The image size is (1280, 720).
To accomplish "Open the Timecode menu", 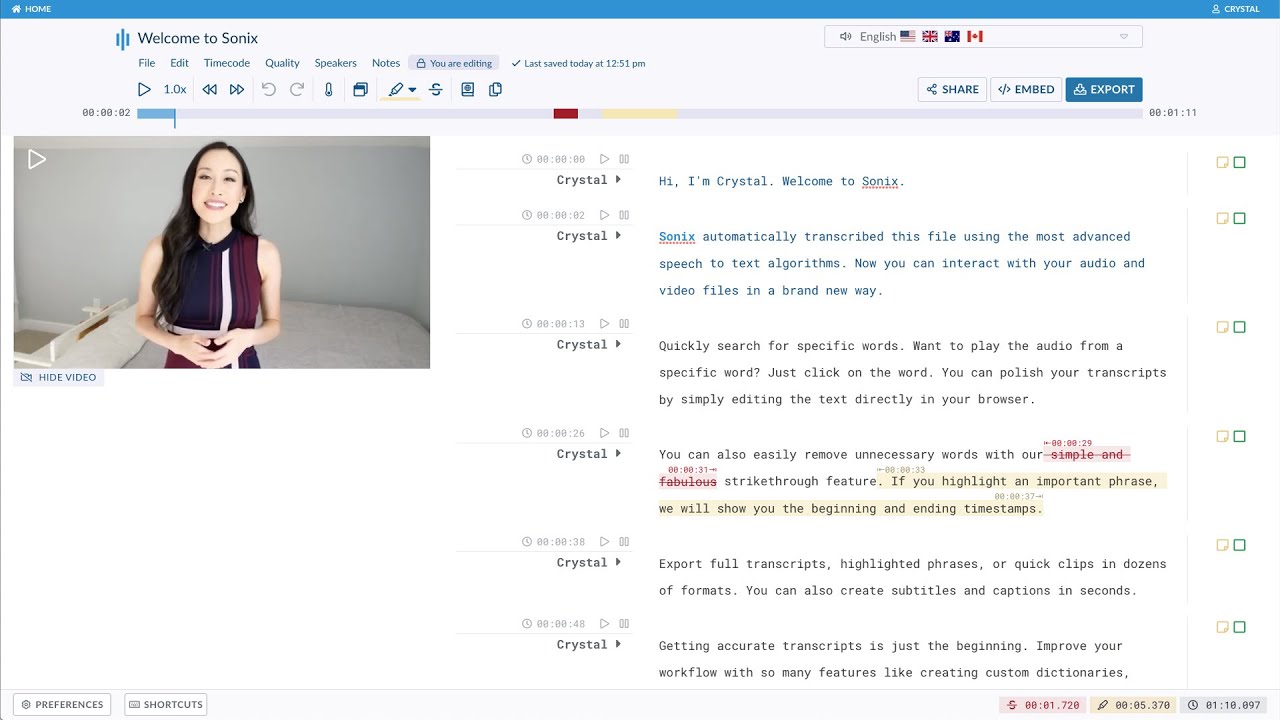I will [226, 63].
